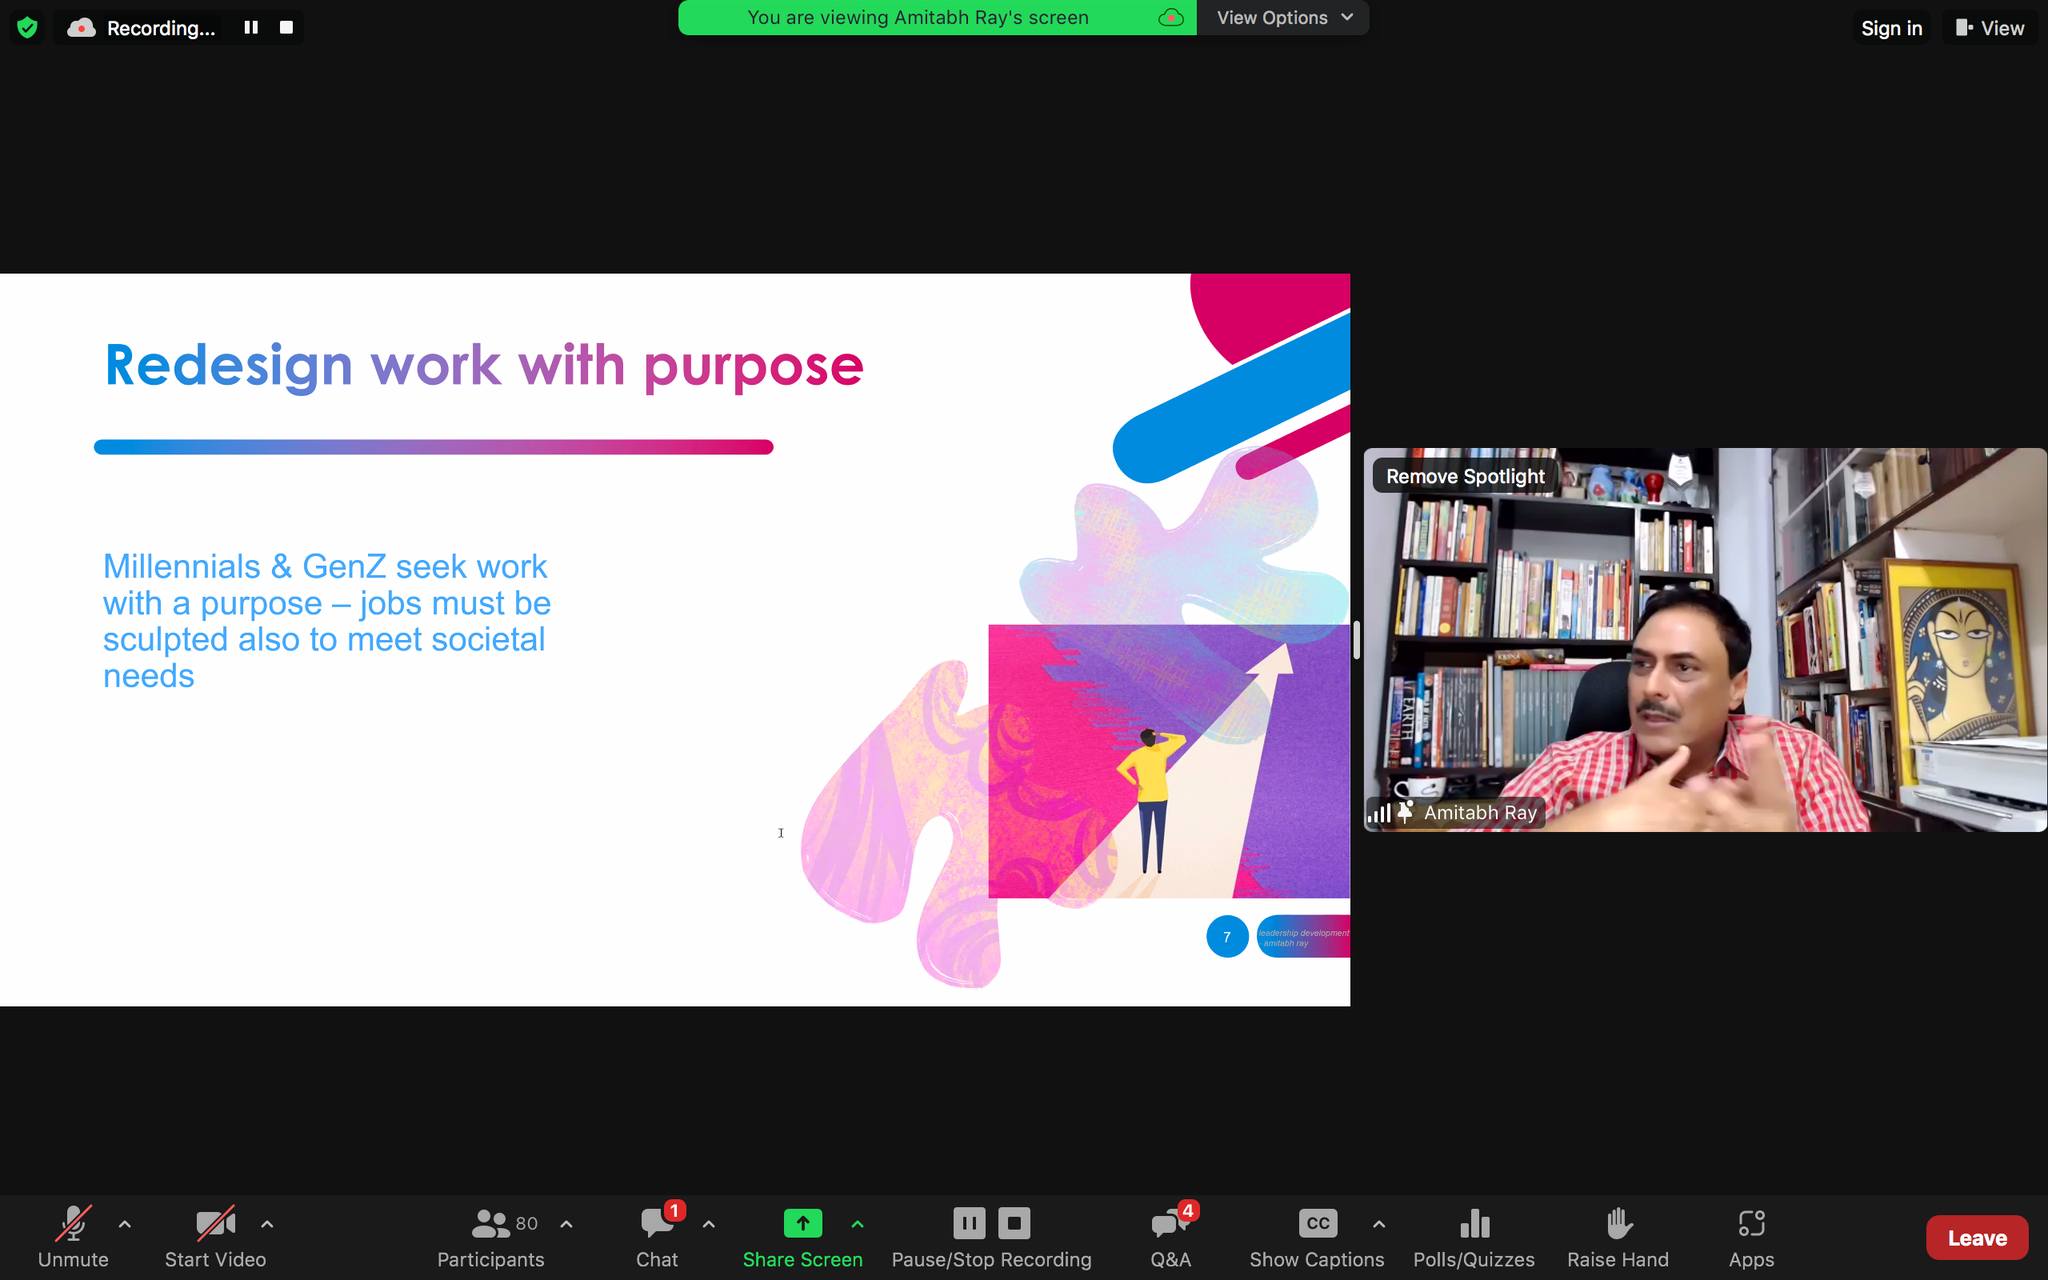Open the Apps panel

pyautogui.click(x=1751, y=1236)
